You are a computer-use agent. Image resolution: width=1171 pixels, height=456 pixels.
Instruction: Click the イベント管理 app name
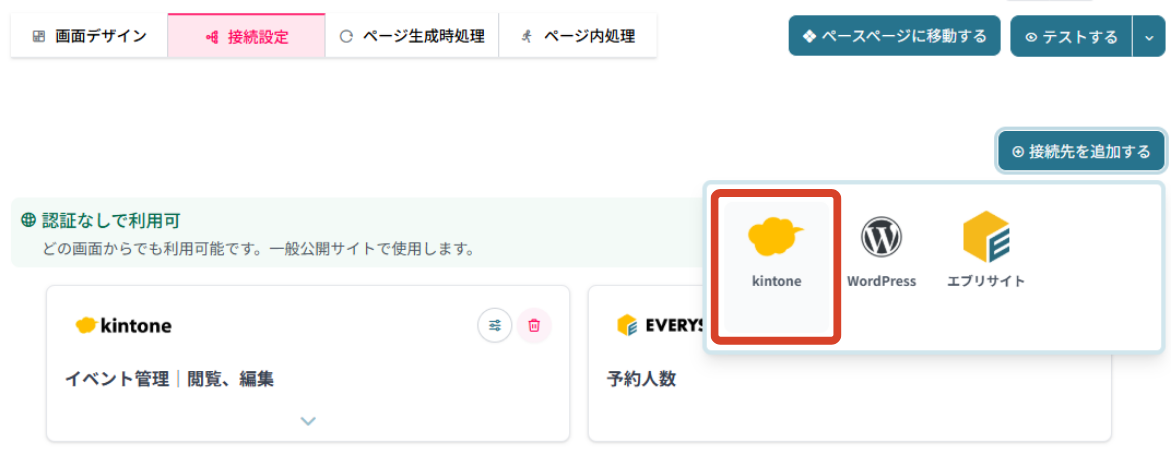[117, 379]
